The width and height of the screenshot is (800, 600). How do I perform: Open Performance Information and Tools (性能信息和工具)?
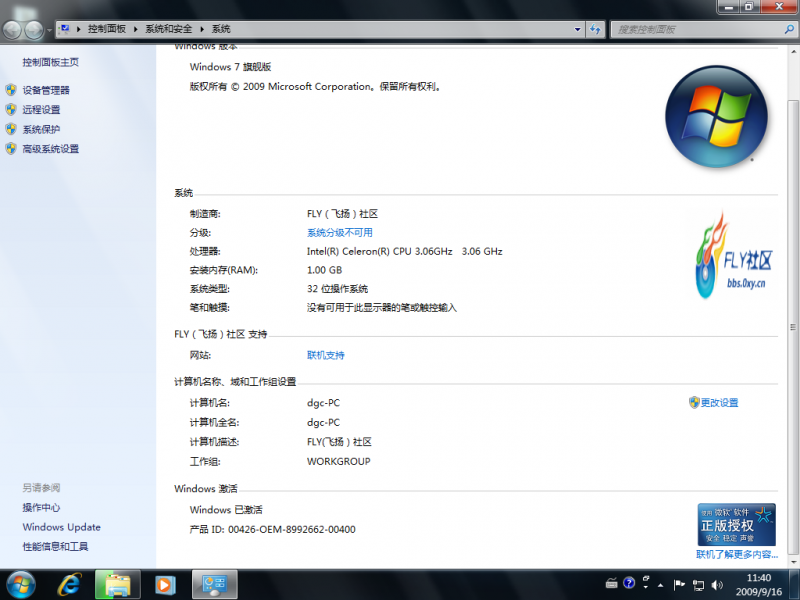pos(55,546)
